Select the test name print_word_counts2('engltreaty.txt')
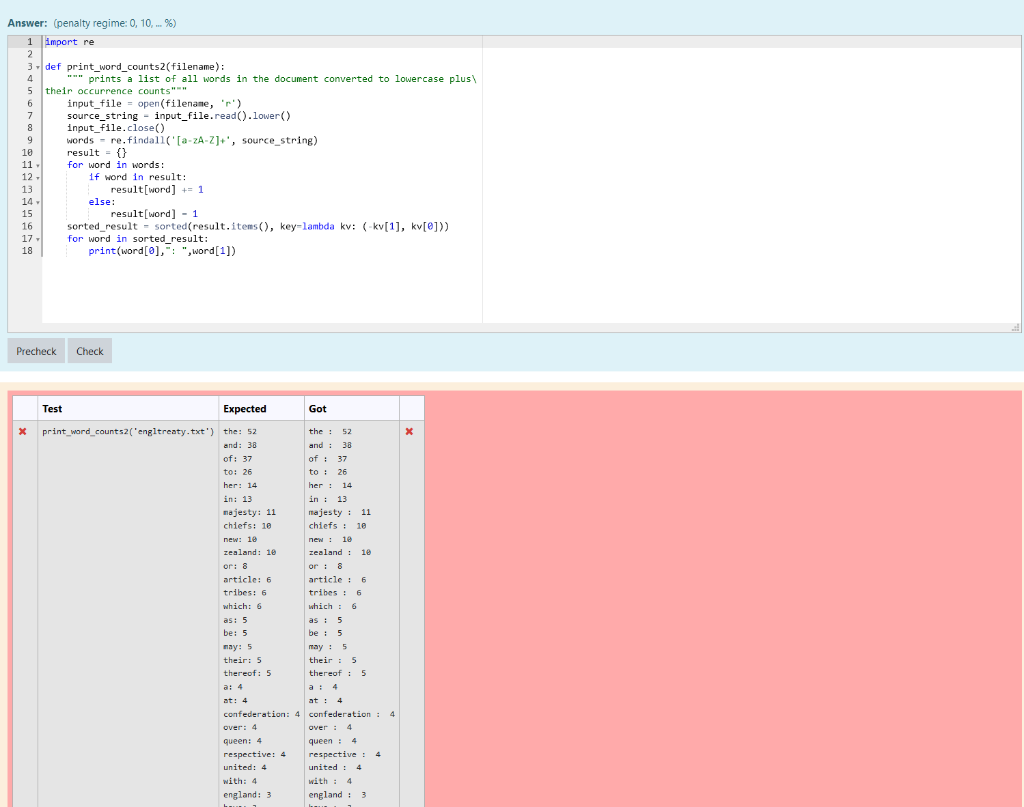Screen dimensions: 1024x807 pos(129,432)
